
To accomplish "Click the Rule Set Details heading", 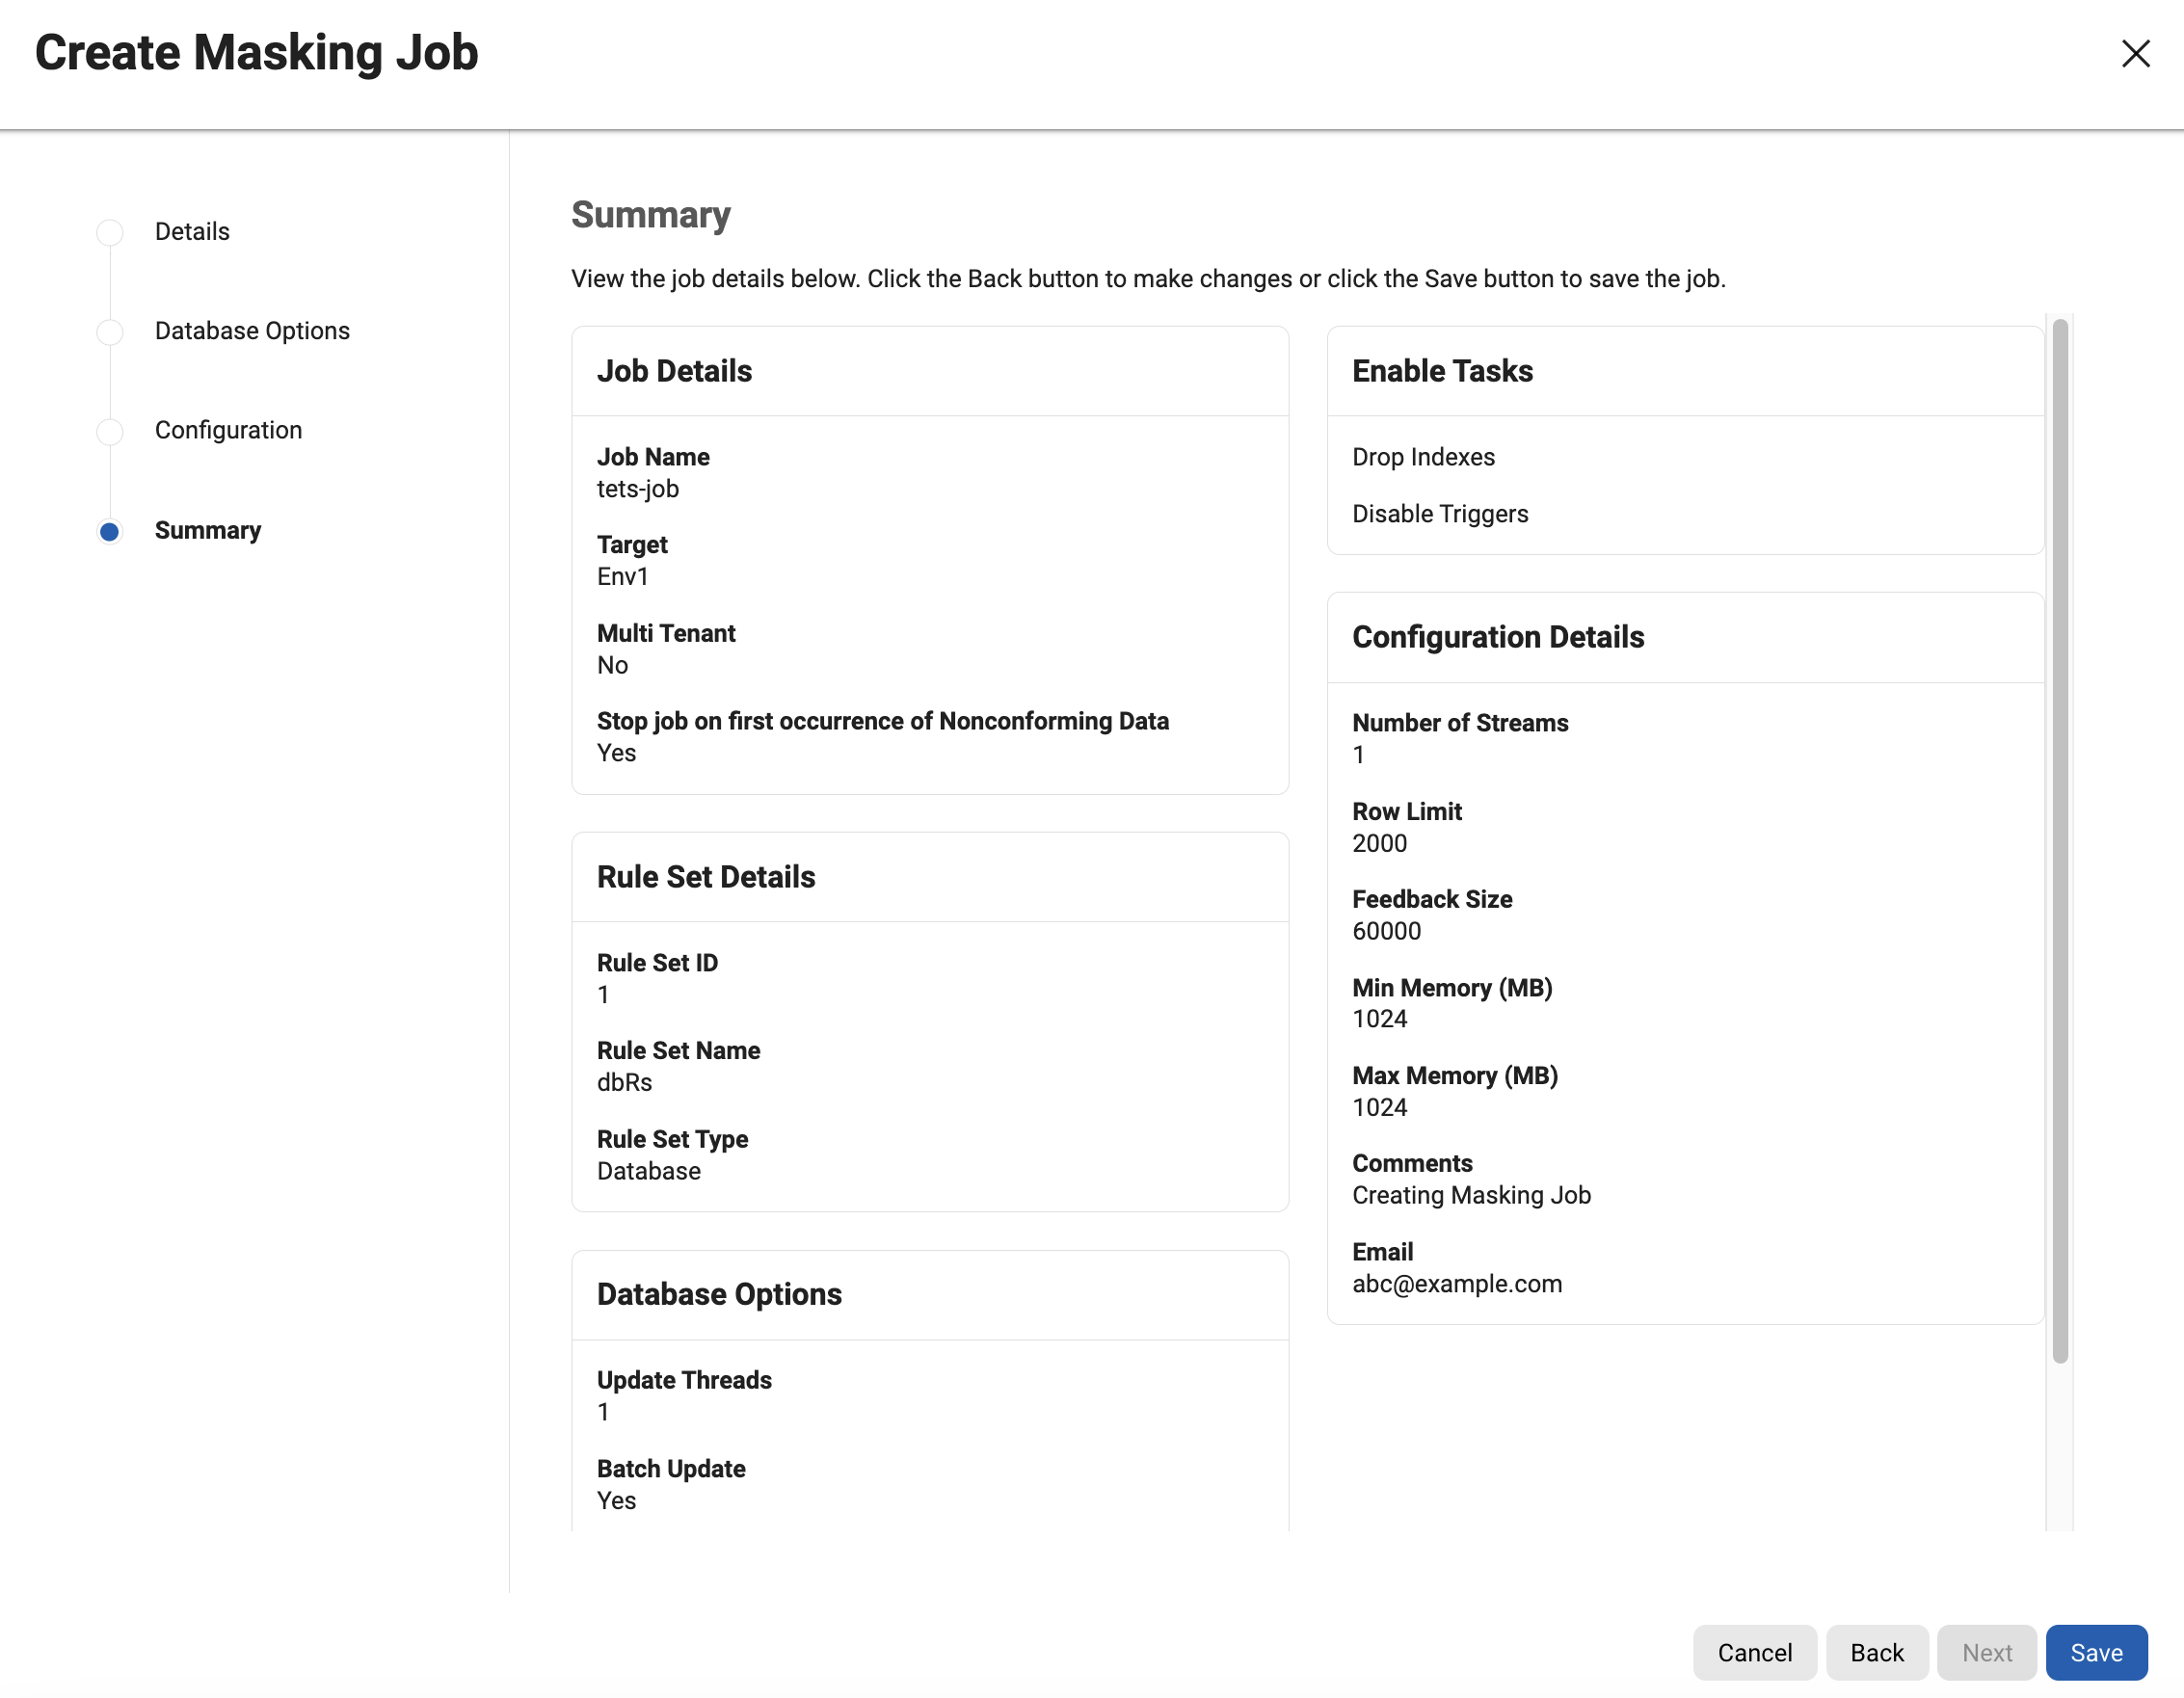I will pos(706,877).
